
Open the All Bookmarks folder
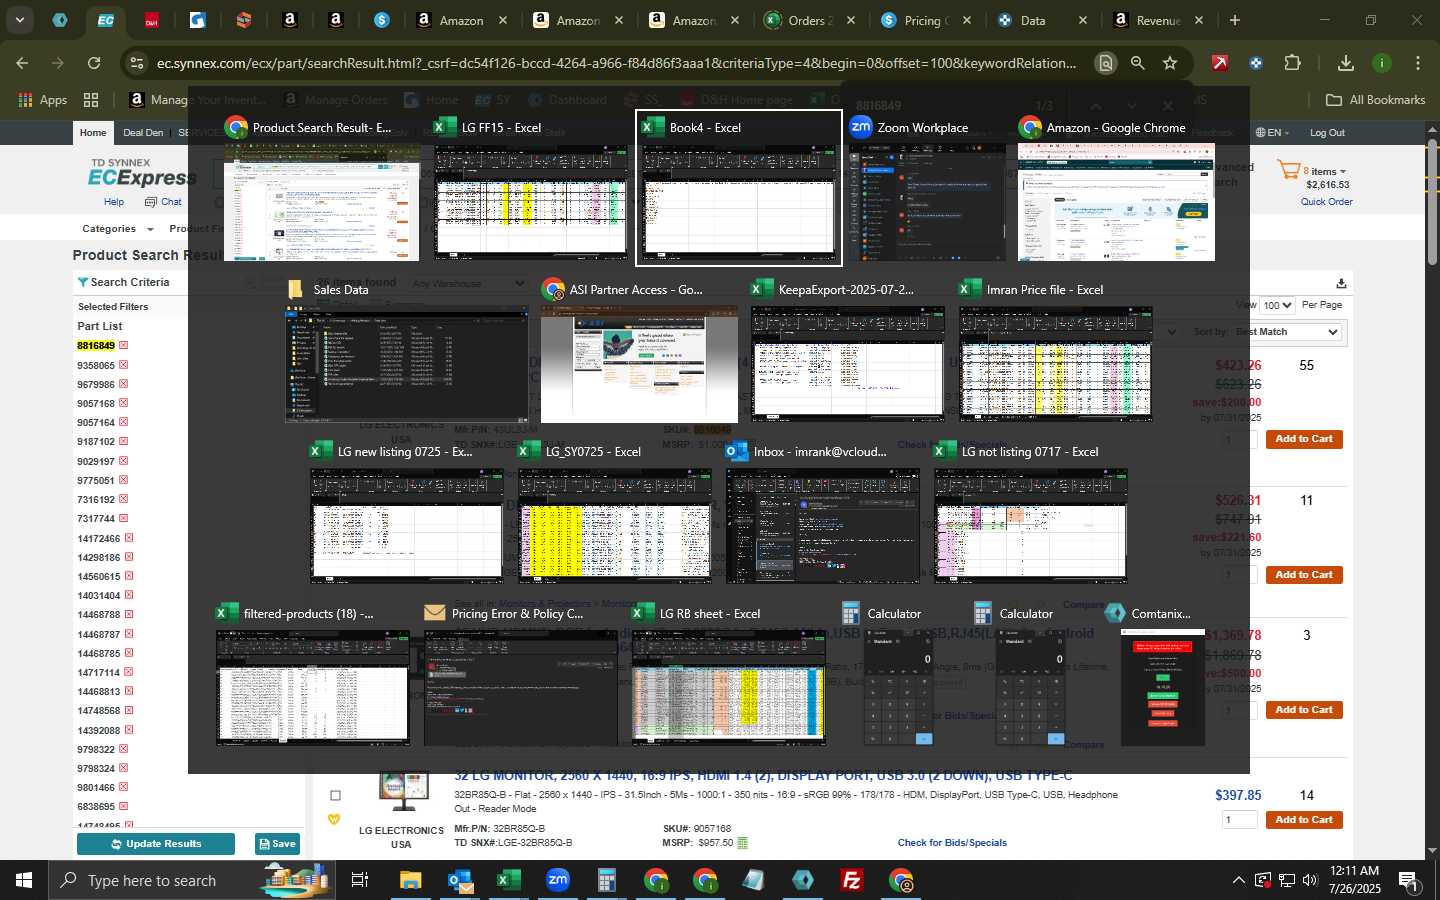pos(1375,100)
